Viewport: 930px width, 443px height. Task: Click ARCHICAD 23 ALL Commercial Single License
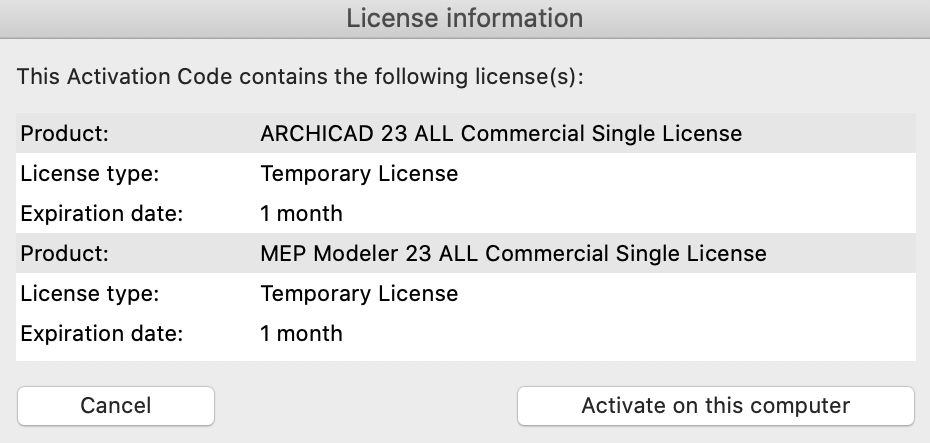tap(501, 133)
